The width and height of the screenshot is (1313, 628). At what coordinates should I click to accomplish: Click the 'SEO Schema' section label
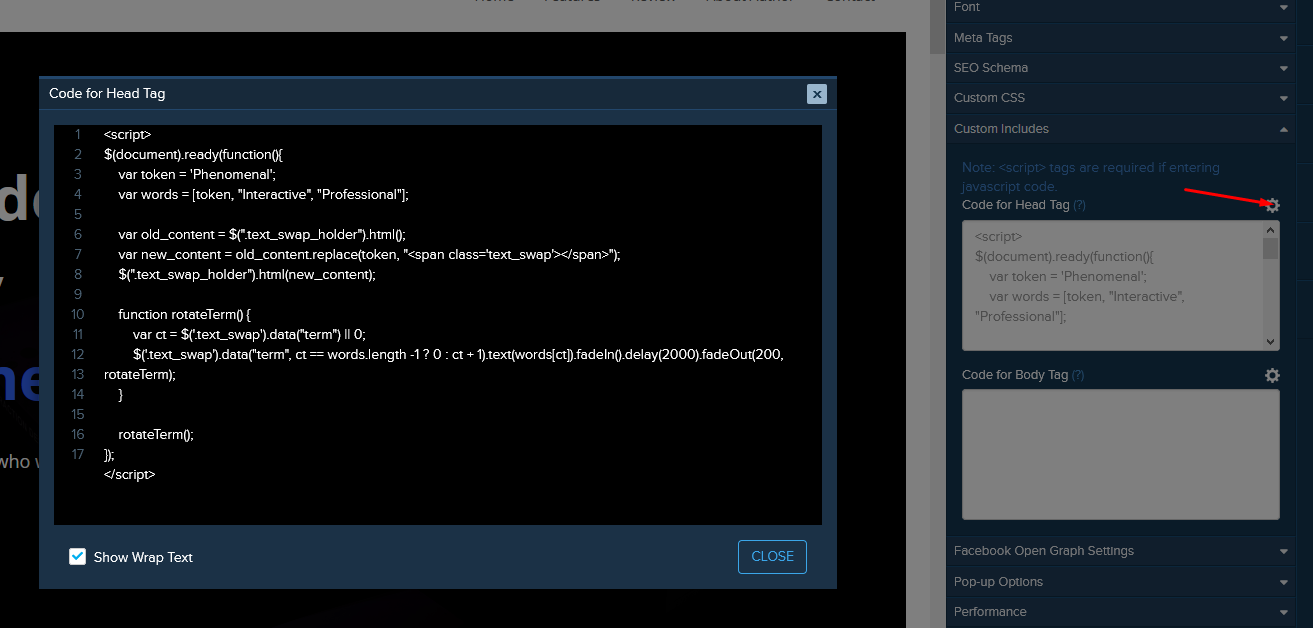(991, 68)
